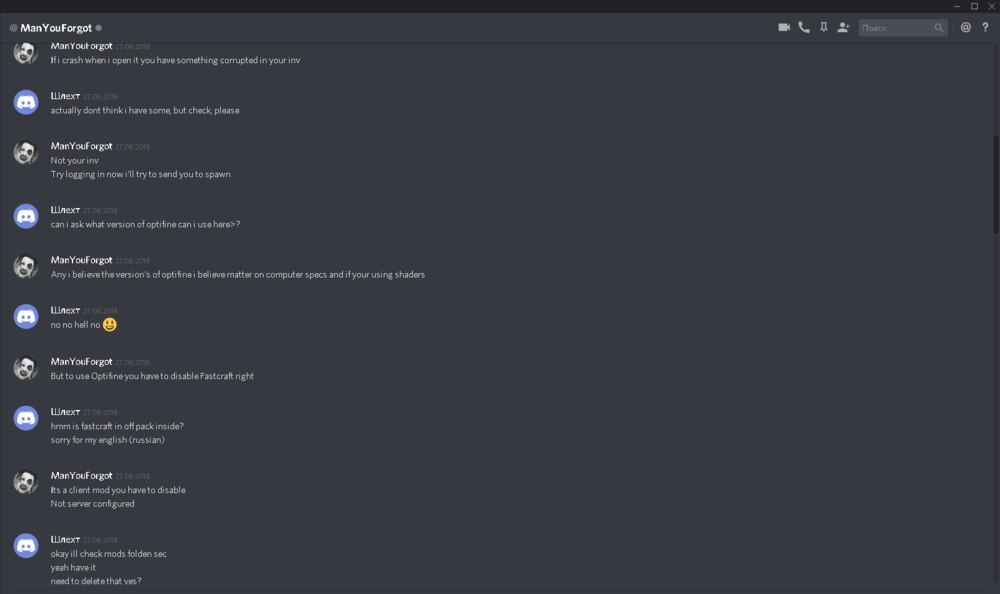Click the status dot next to ManYouForgot's header name
The width and height of the screenshot is (1000, 594).
click(97, 27)
